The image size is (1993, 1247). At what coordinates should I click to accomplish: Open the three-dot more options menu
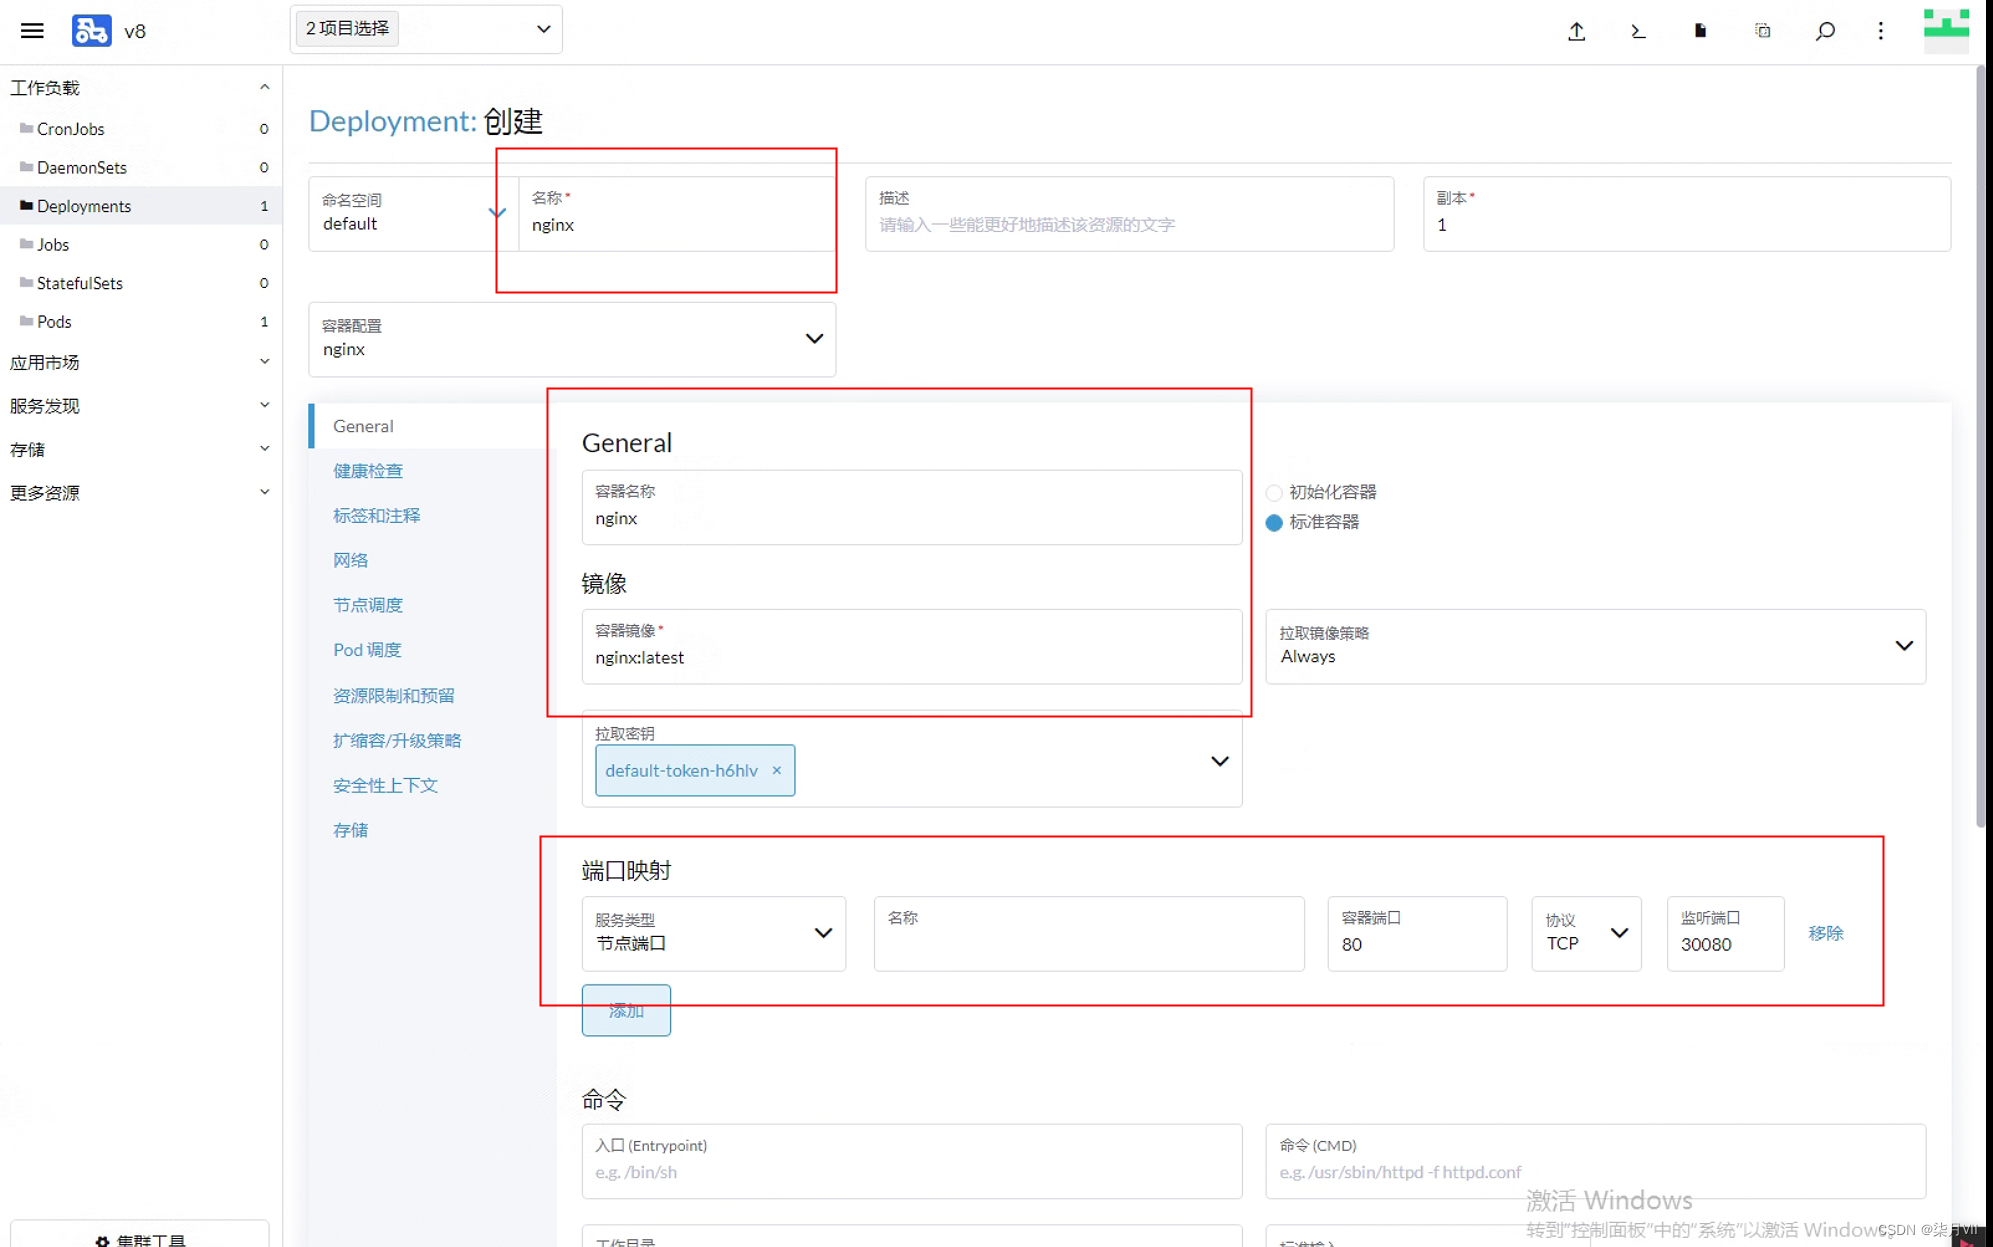1880,31
